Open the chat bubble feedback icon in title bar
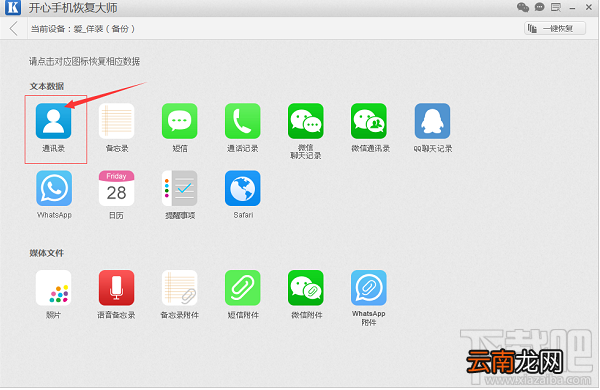Viewport: 600px width, 390px height. pyautogui.click(x=540, y=7)
